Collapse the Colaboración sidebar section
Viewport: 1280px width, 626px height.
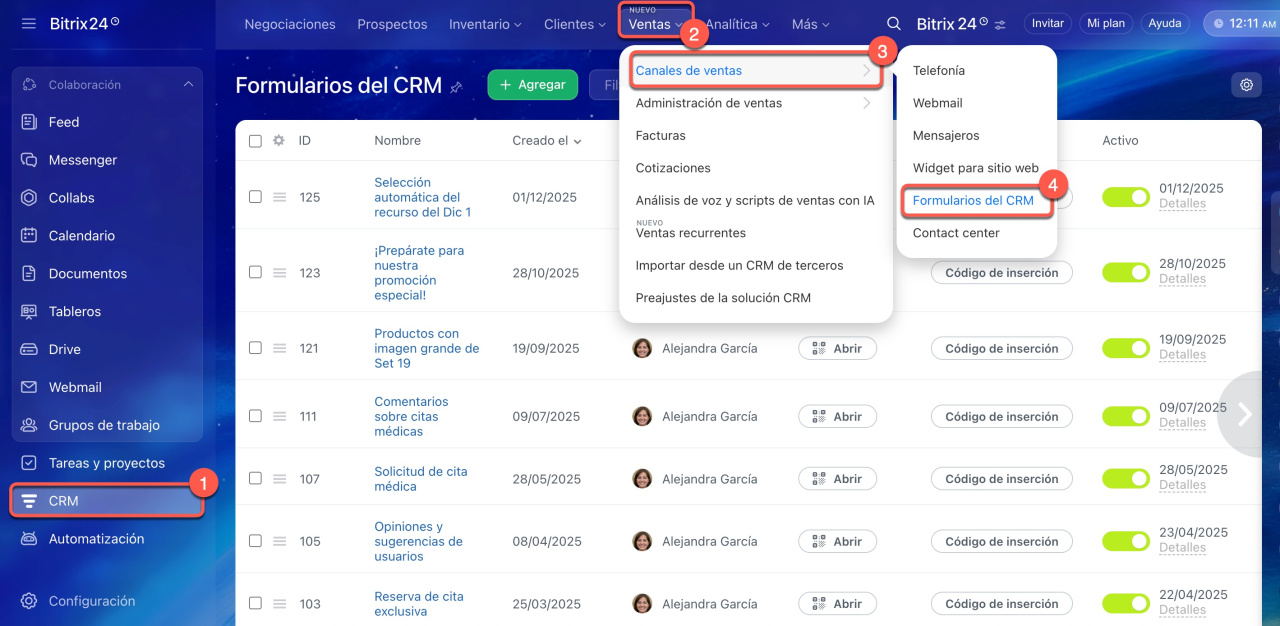(188, 85)
